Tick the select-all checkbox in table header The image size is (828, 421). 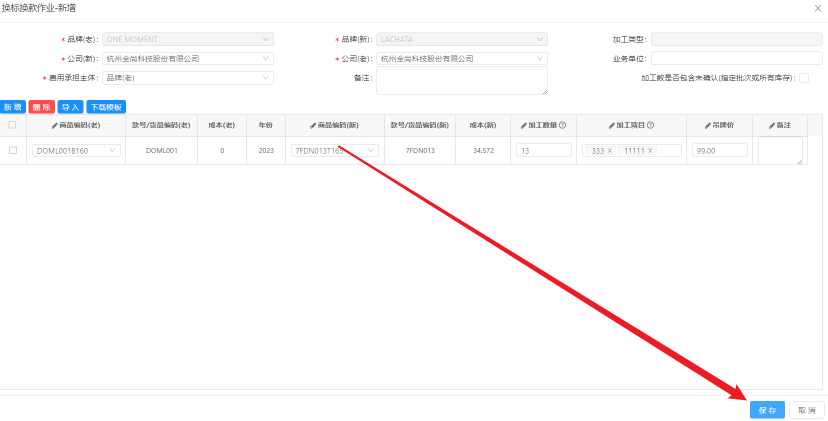12,125
